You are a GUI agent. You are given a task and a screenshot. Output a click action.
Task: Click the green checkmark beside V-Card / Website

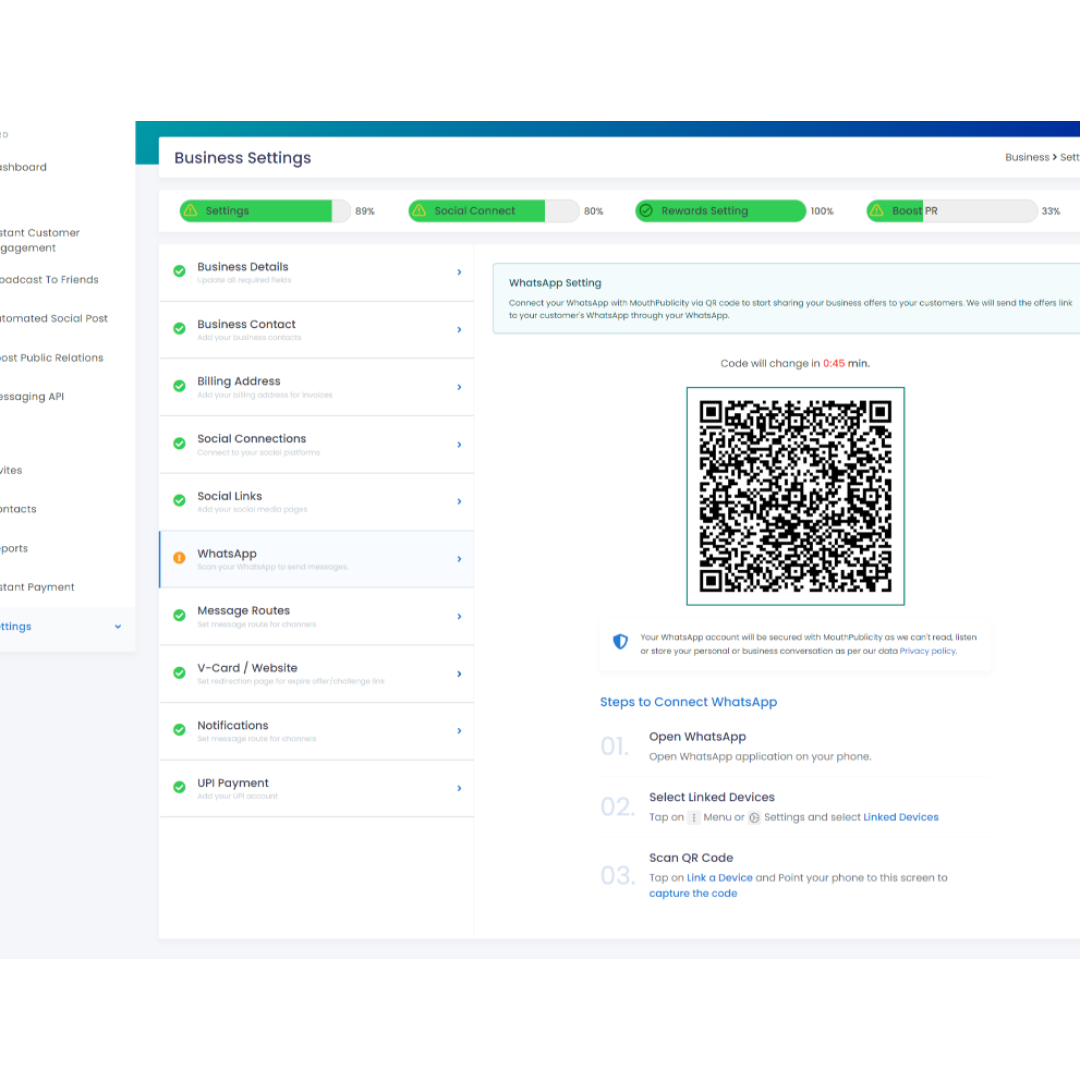pos(179,673)
